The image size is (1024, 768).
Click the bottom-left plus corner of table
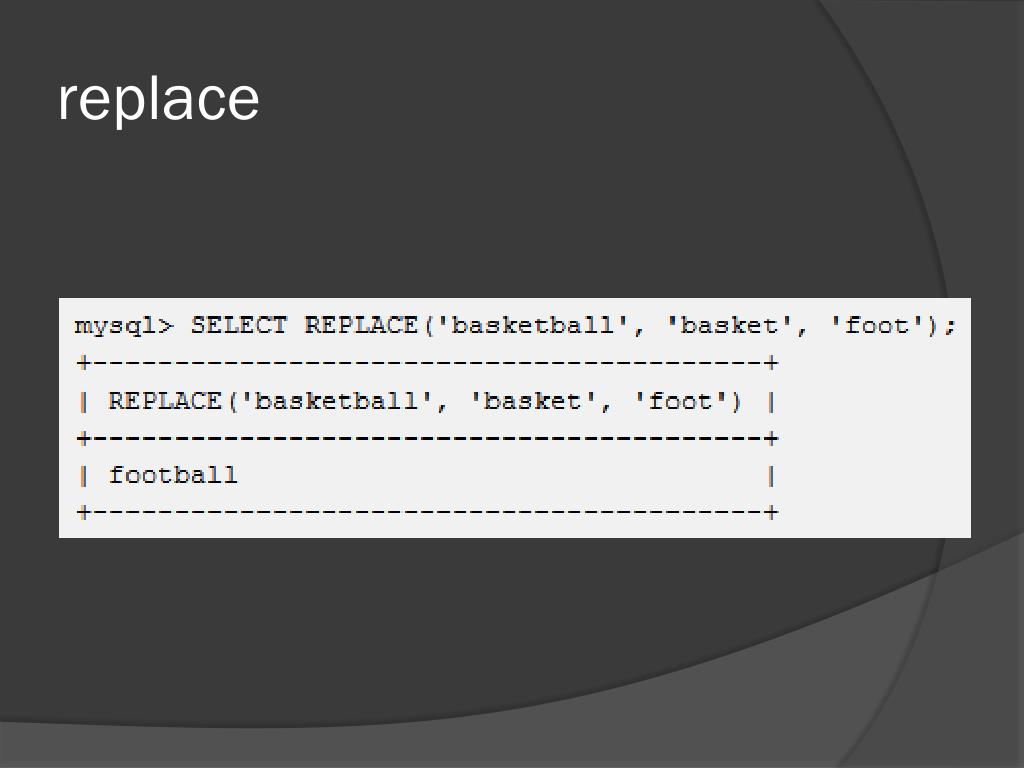click(83, 512)
